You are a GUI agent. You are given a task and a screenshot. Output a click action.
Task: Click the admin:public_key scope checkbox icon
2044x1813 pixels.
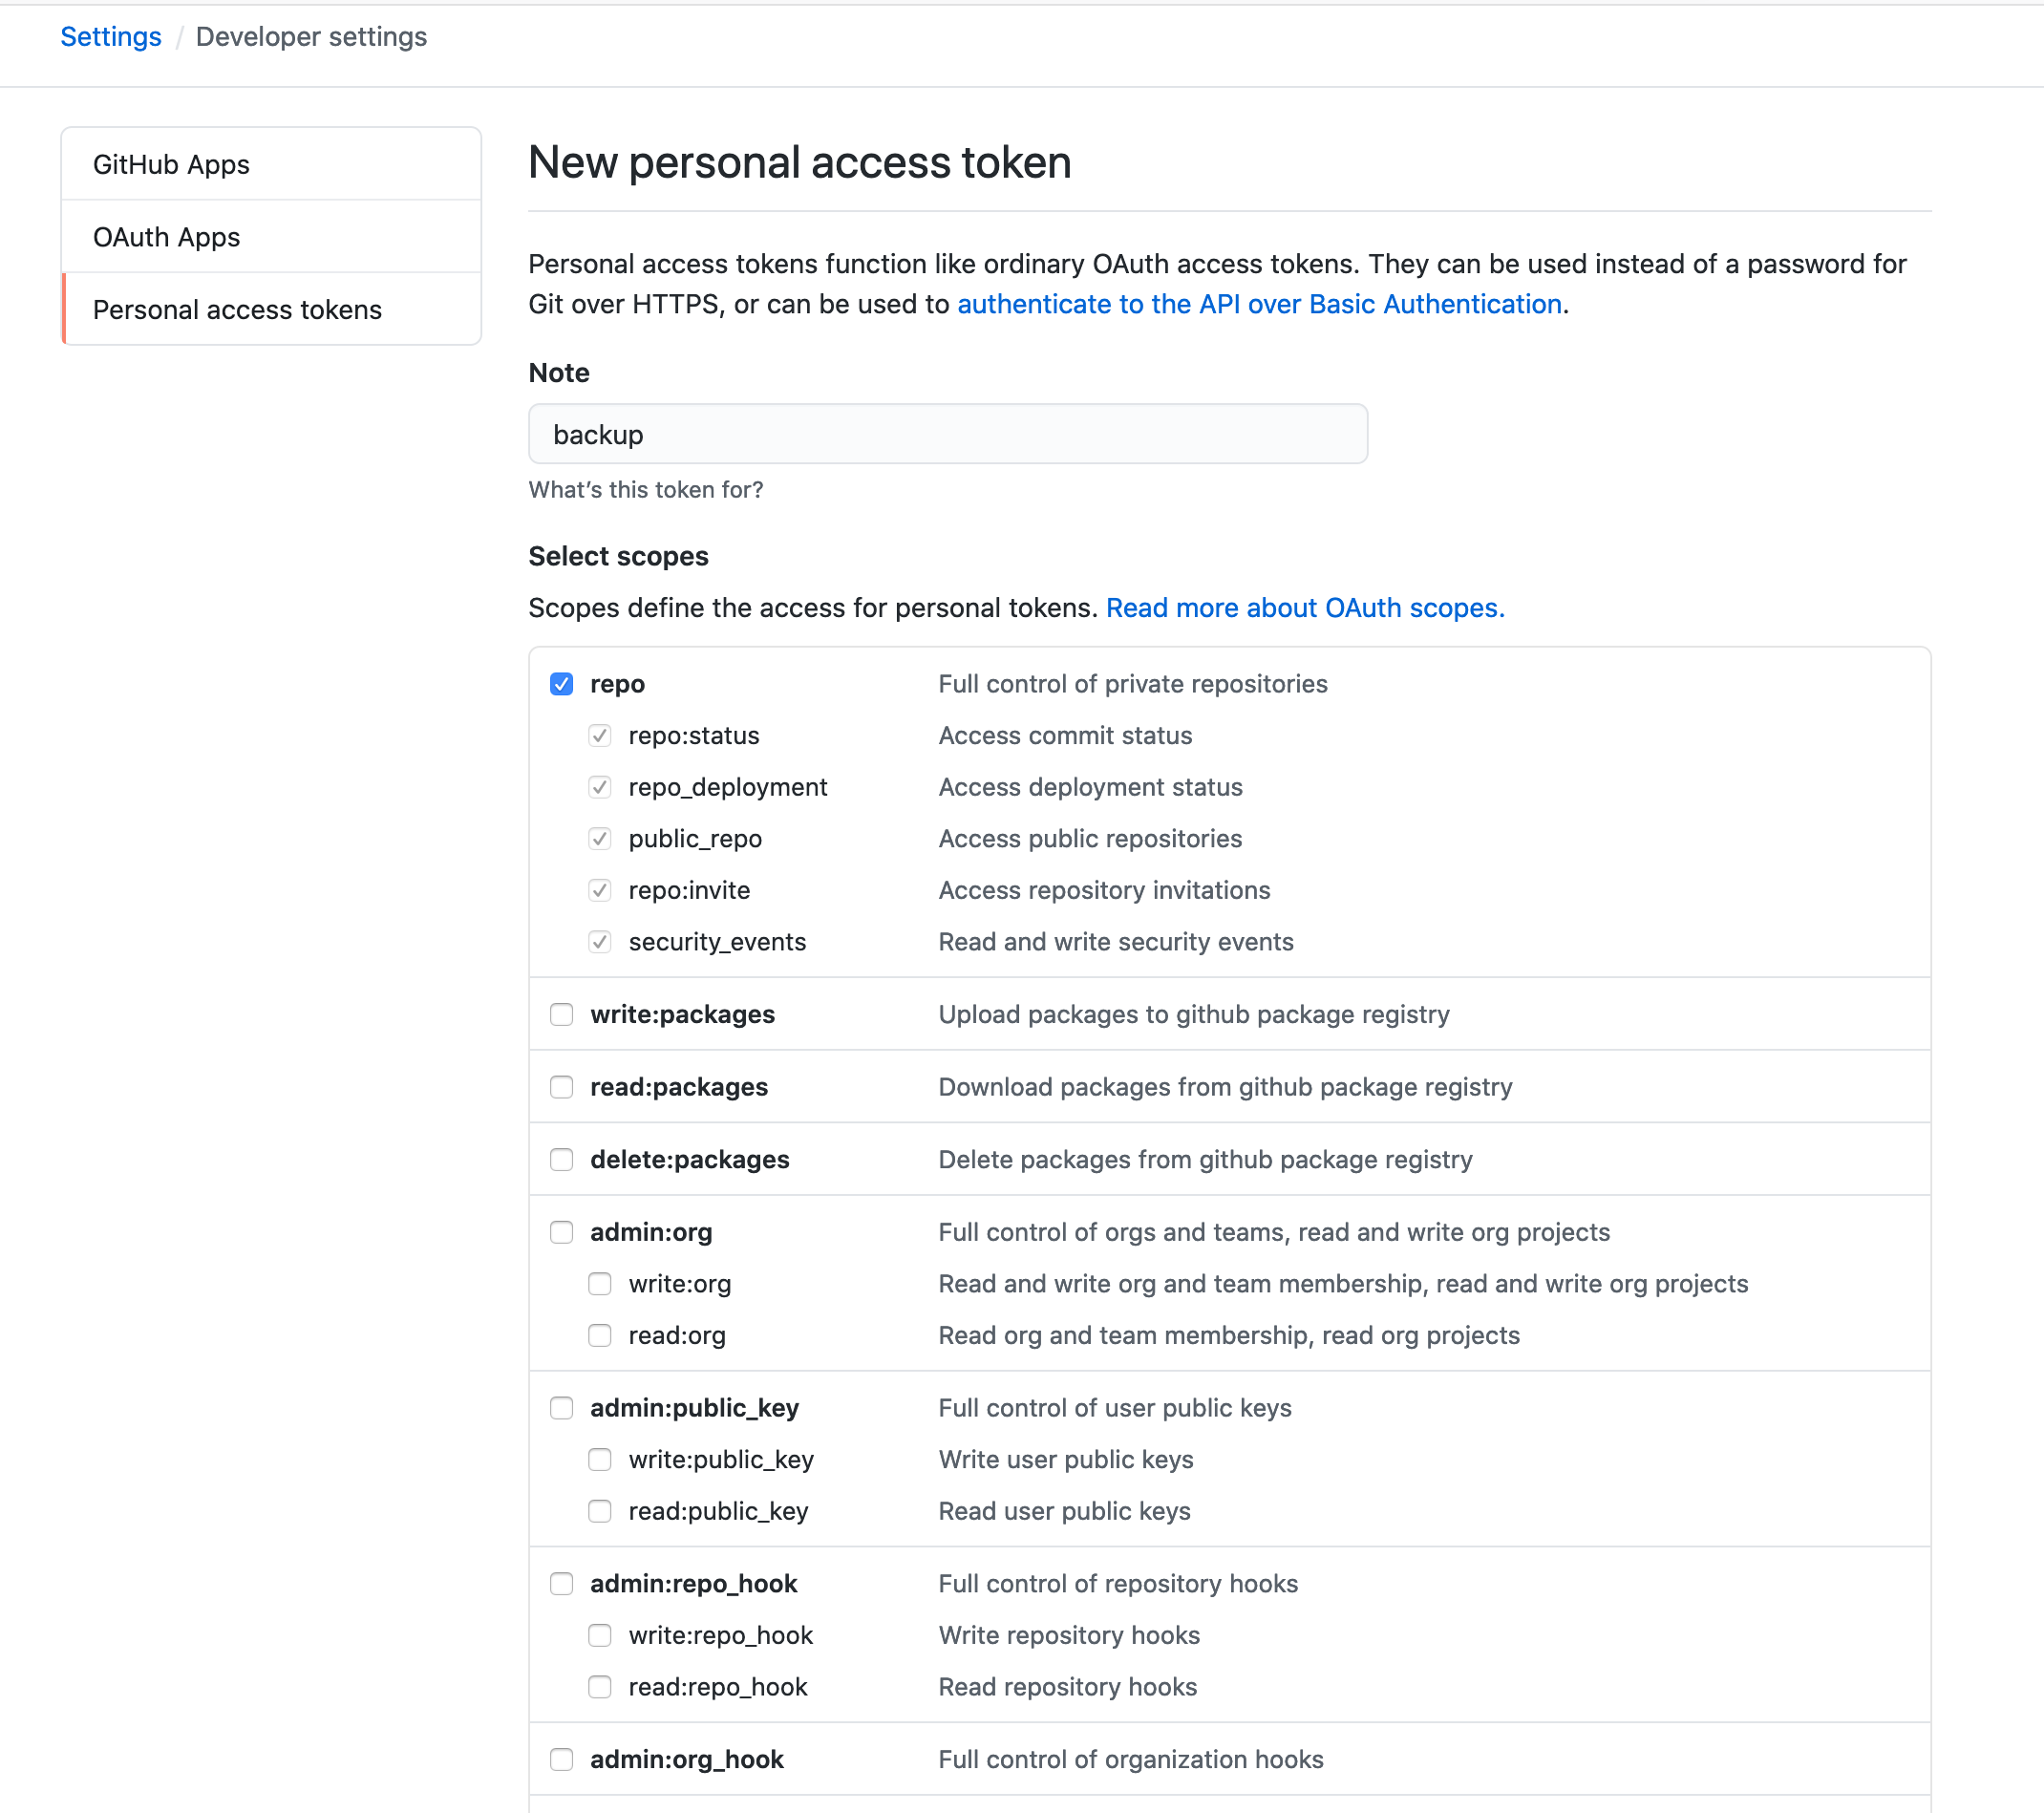click(x=560, y=1407)
